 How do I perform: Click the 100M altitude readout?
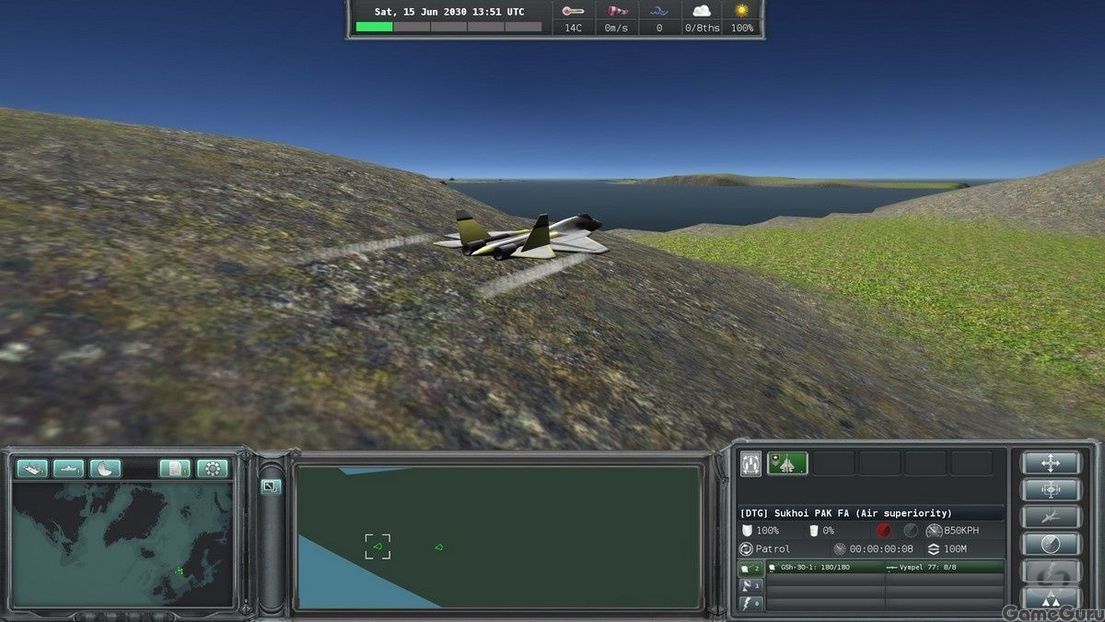(955, 549)
